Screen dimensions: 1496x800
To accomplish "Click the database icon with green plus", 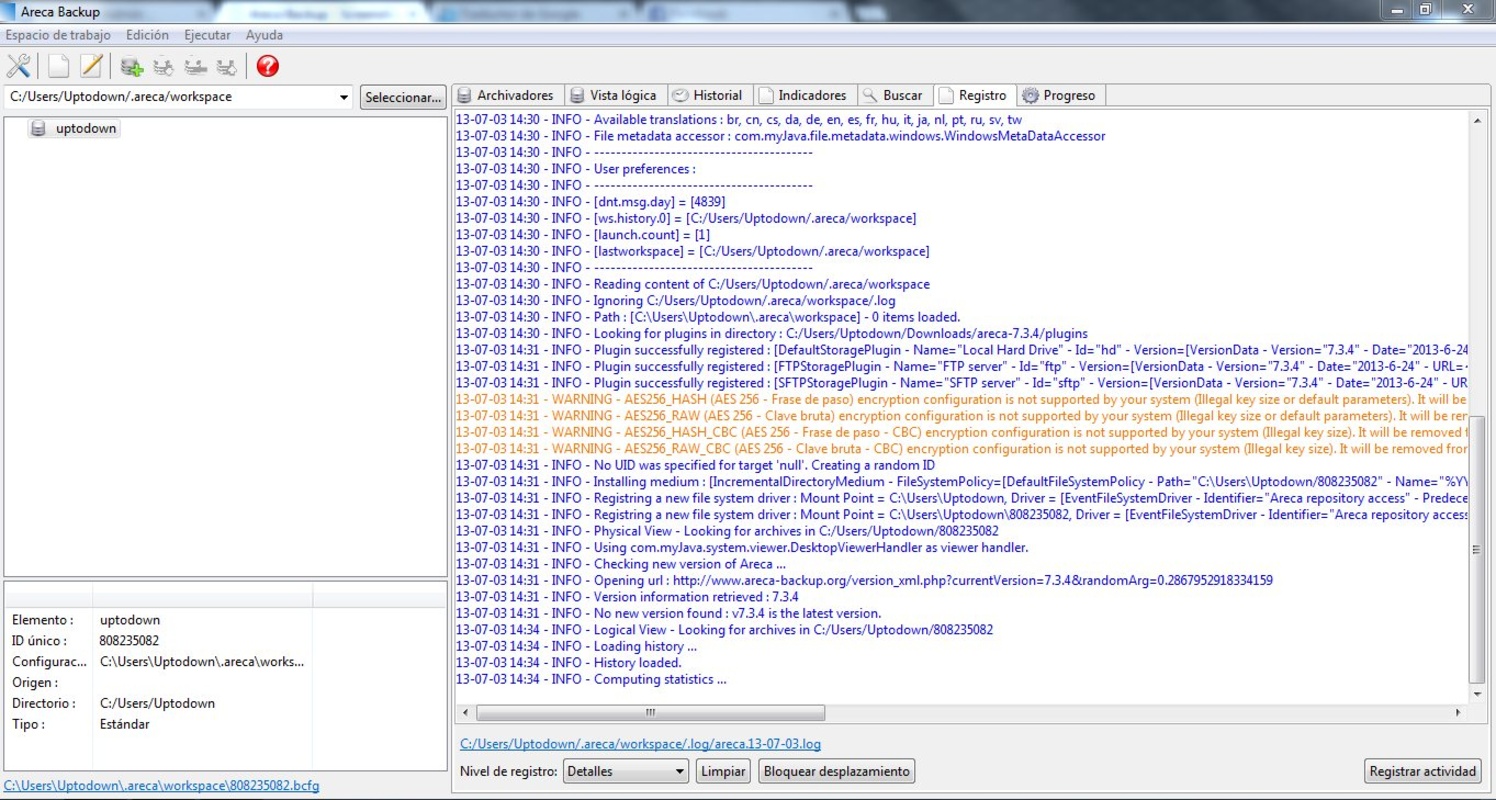I will pos(131,67).
